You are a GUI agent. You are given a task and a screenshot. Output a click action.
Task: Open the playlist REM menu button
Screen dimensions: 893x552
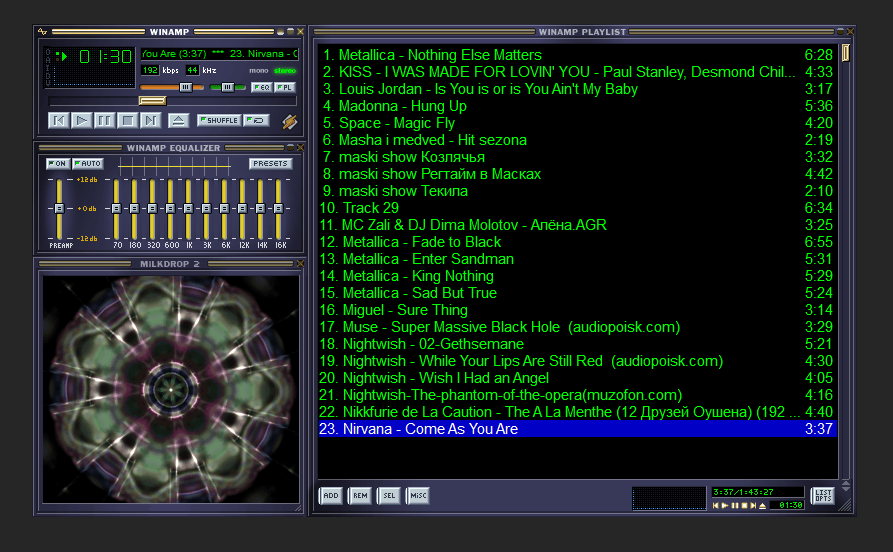tap(360, 496)
